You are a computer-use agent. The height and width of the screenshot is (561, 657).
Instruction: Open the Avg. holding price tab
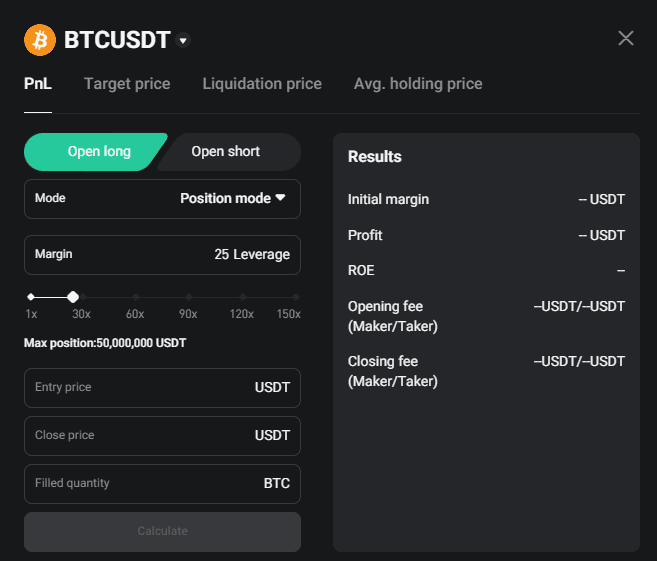point(418,84)
